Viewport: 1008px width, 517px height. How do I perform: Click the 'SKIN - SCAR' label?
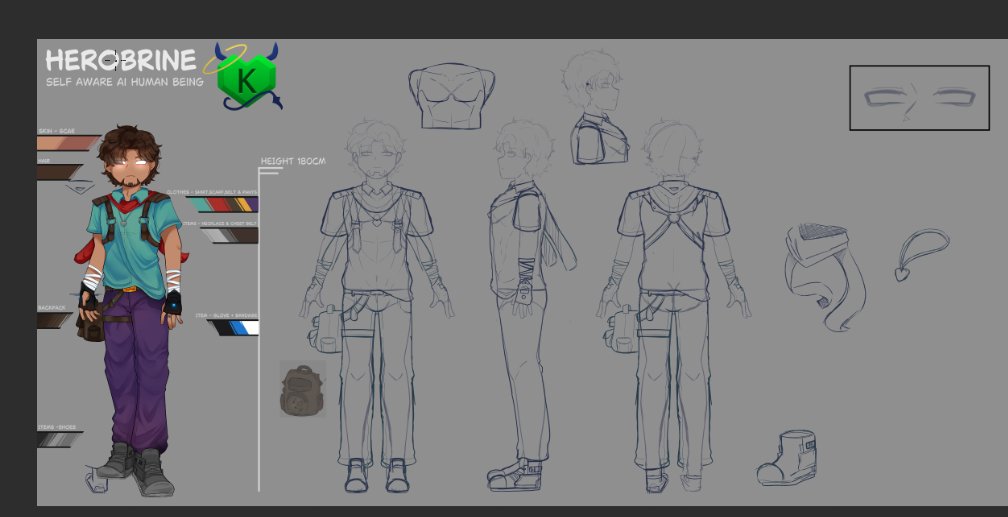57,131
